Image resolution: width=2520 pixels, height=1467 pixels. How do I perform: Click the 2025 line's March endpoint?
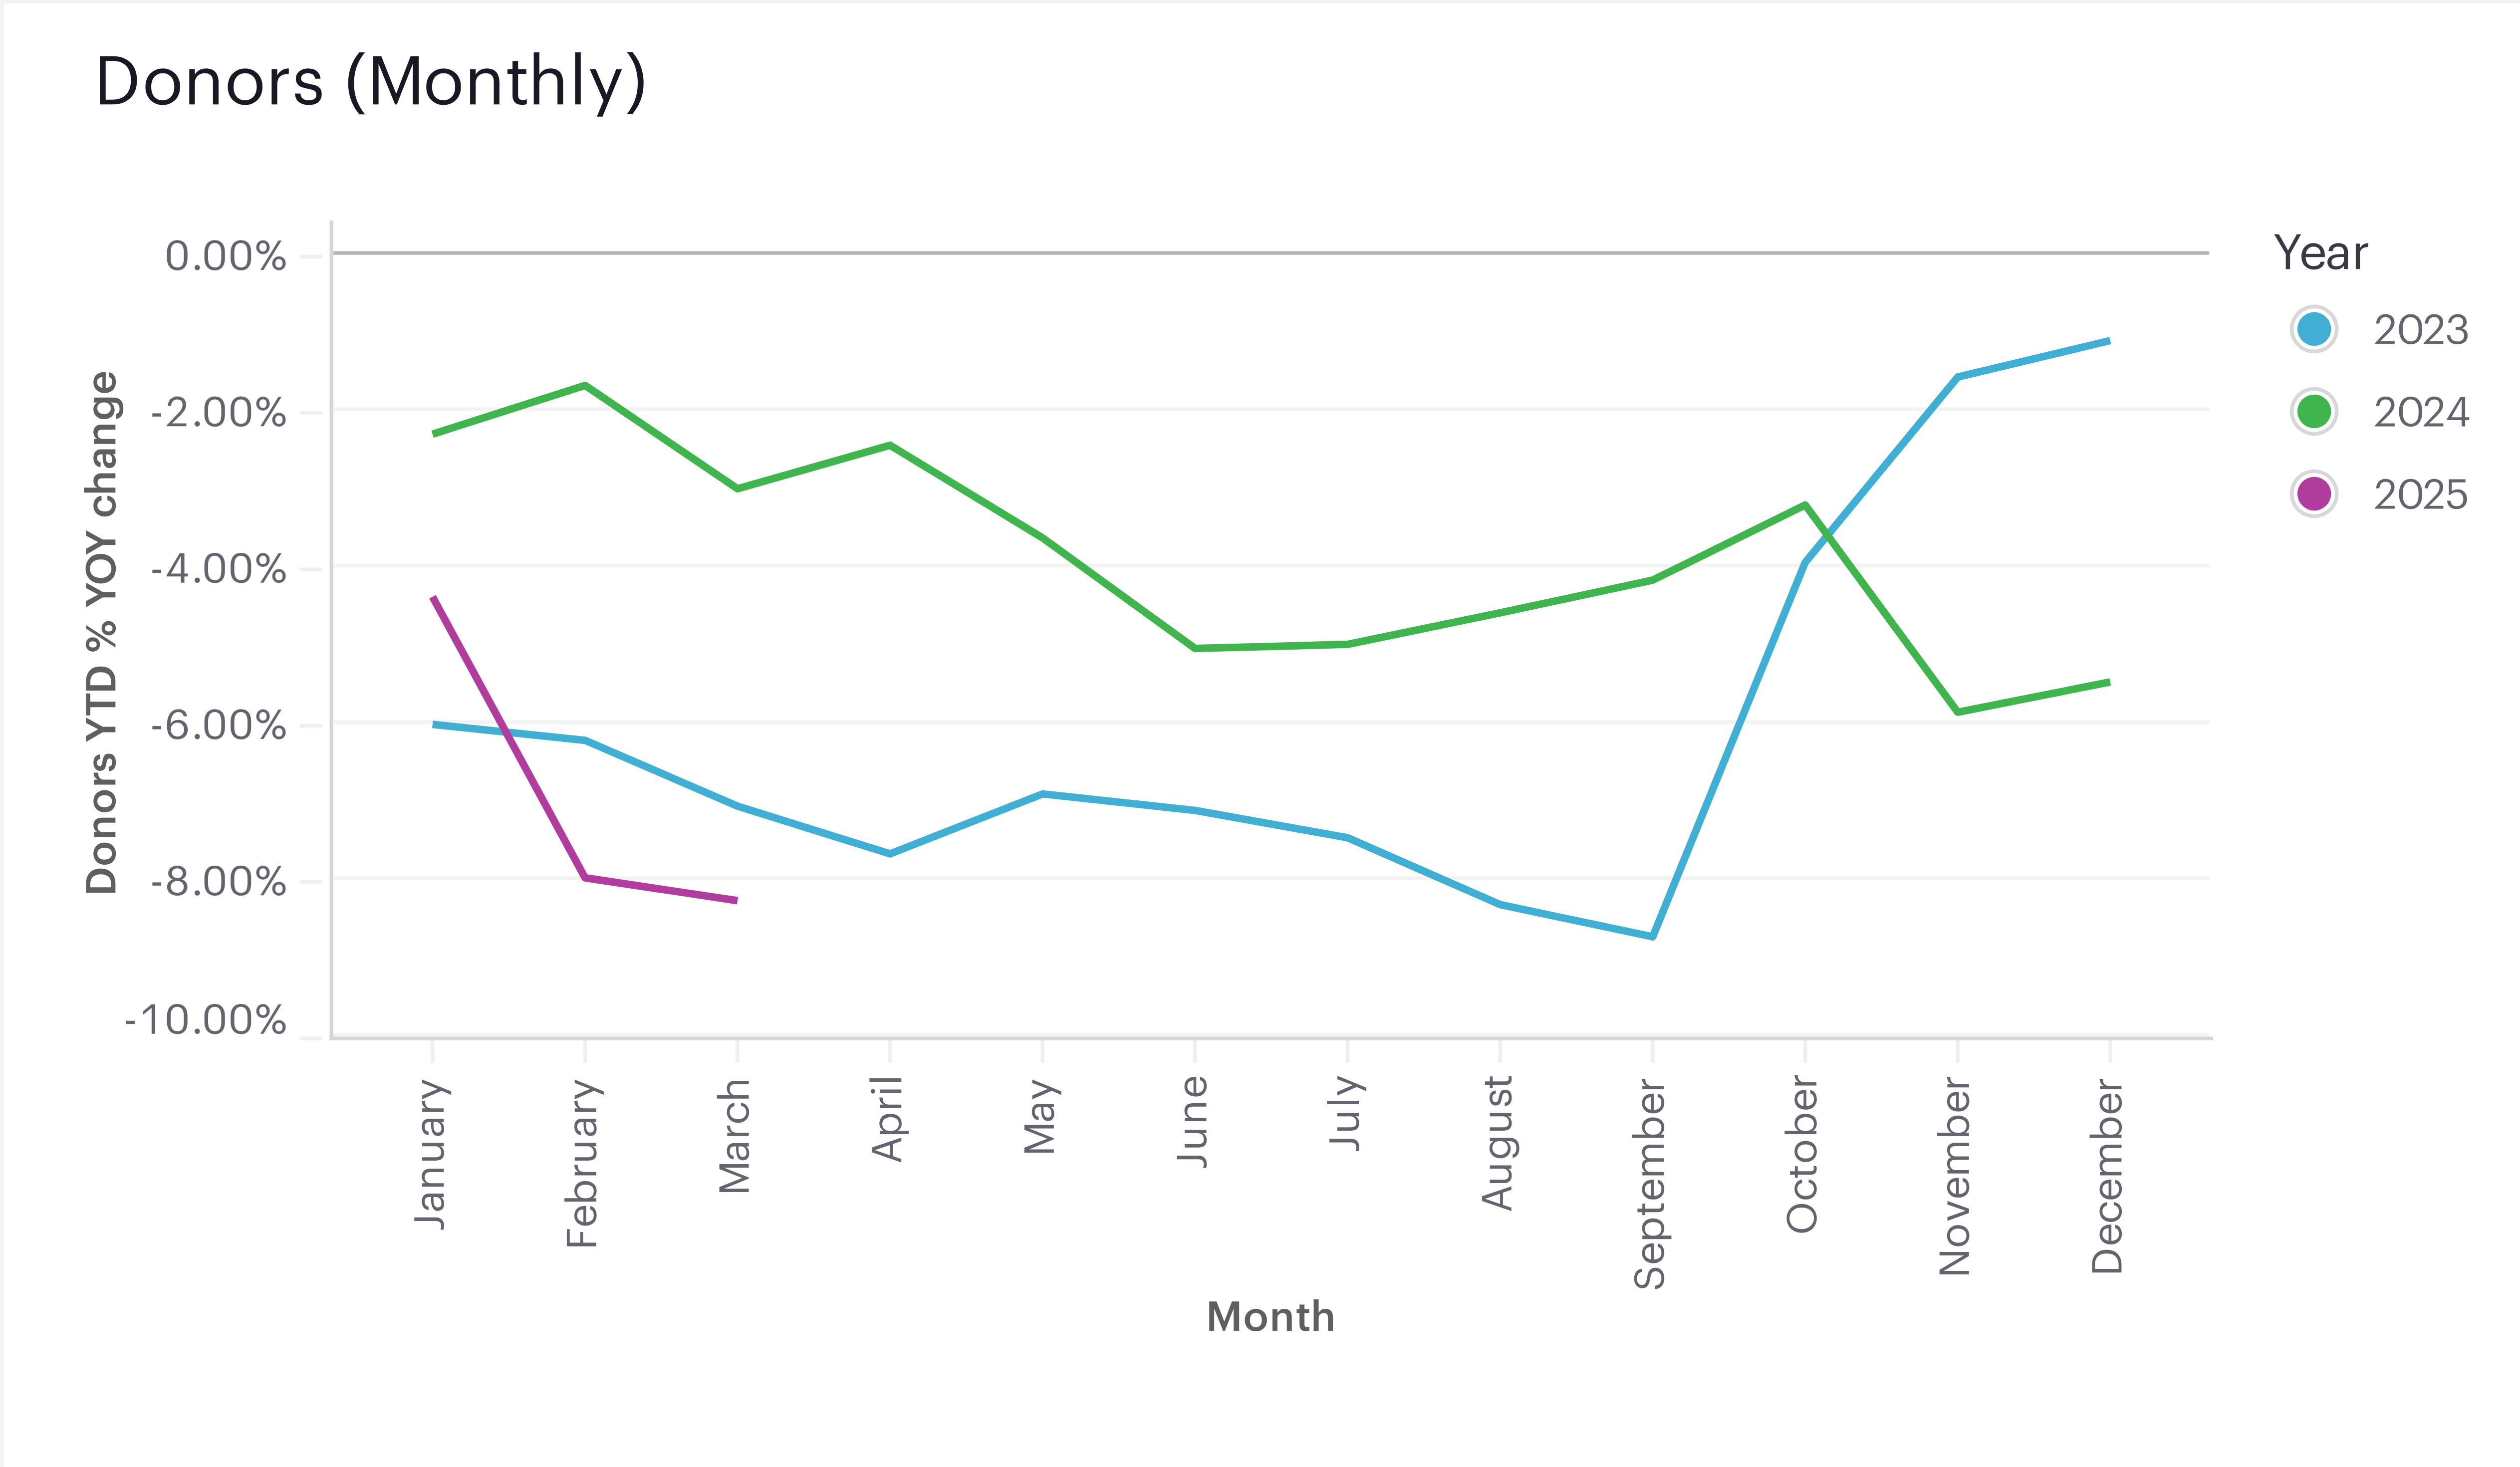[x=736, y=900]
